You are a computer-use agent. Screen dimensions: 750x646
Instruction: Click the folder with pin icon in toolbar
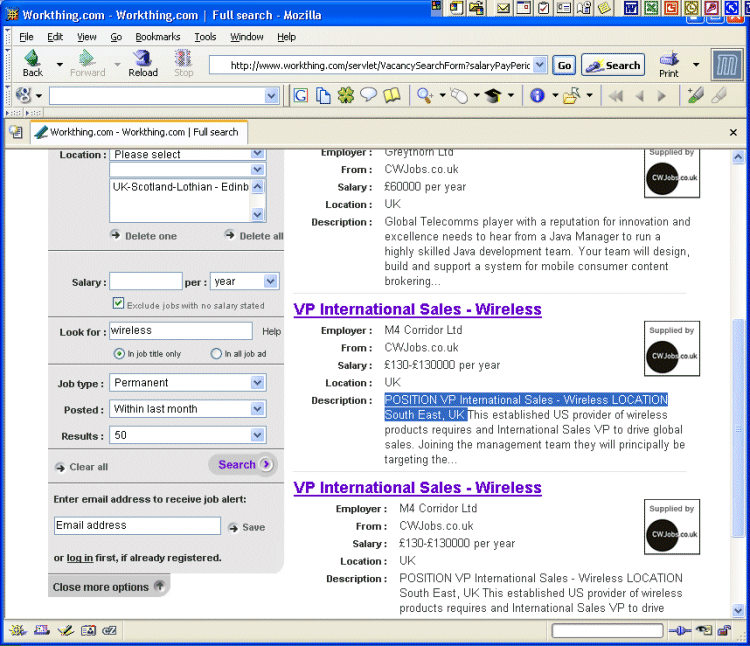572,96
